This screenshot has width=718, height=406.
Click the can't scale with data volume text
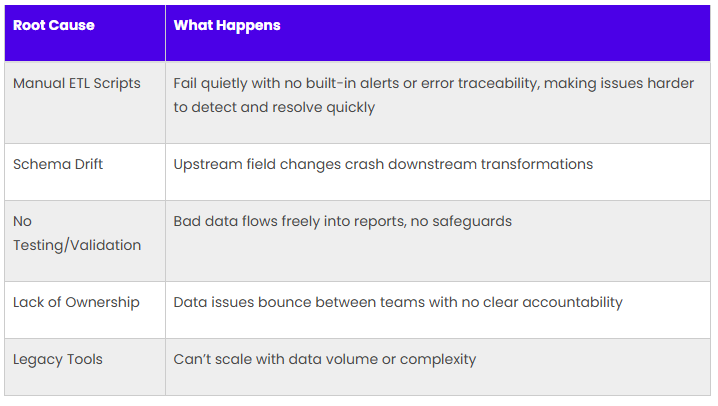pyautogui.click(x=325, y=360)
